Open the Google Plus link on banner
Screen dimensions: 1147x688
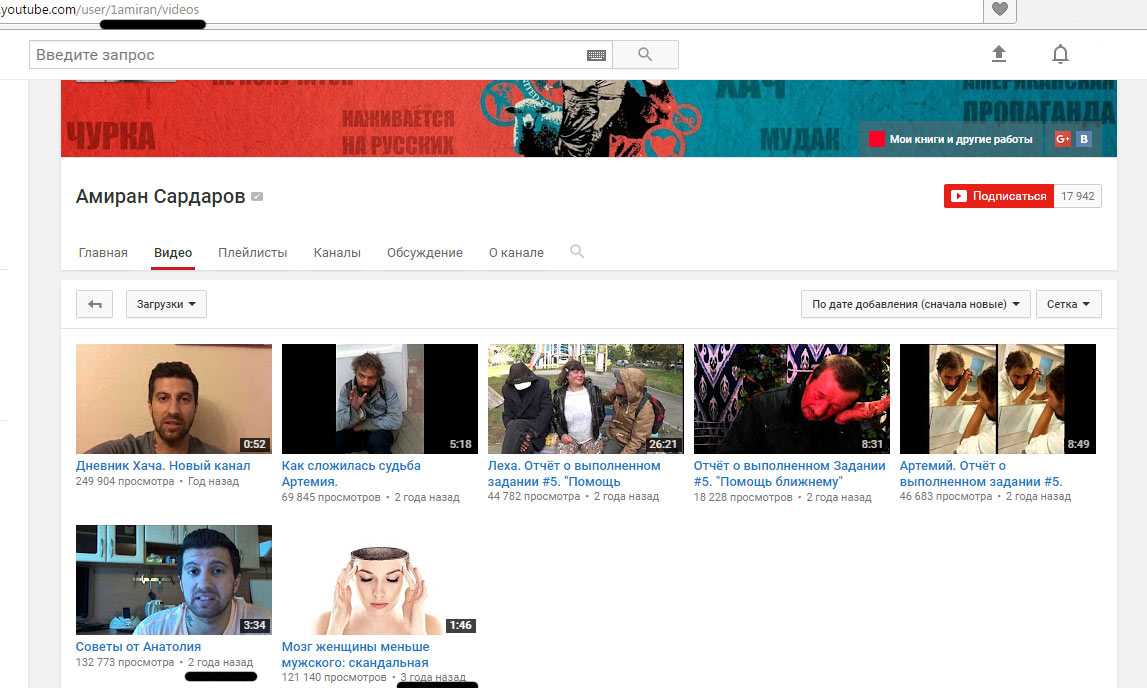[x=1063, y=140]
